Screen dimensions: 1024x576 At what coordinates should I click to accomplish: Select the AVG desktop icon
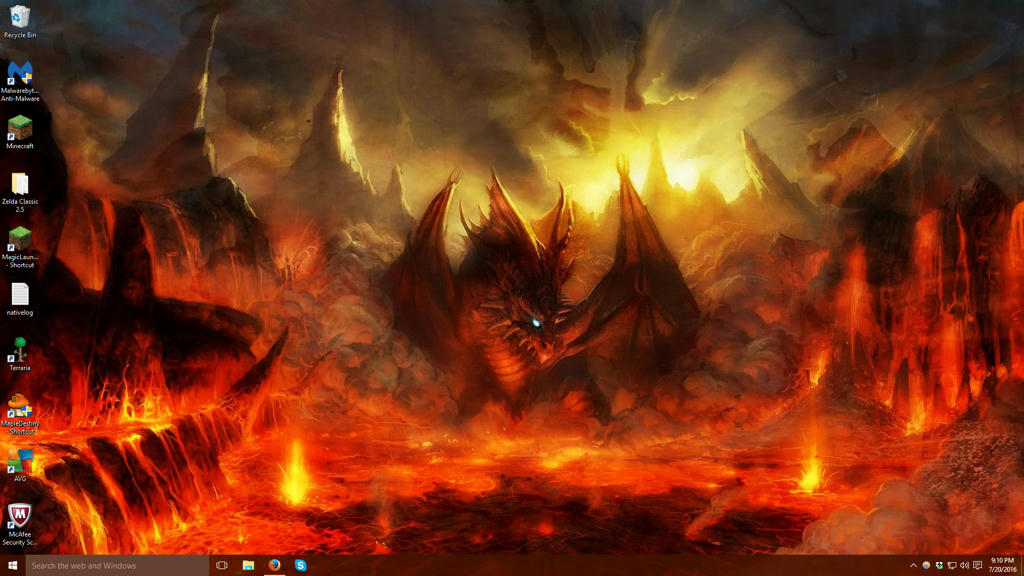[20, 465]
